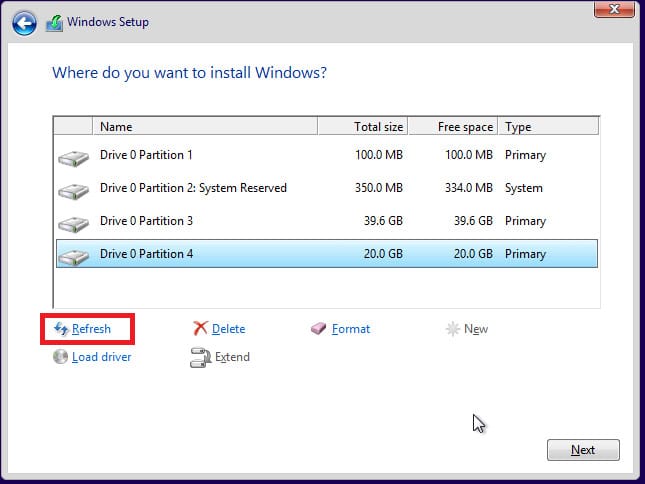Screen dimensions: 645x484
Task: Click the blue back arrow button
Action: [x=24, y=23]
